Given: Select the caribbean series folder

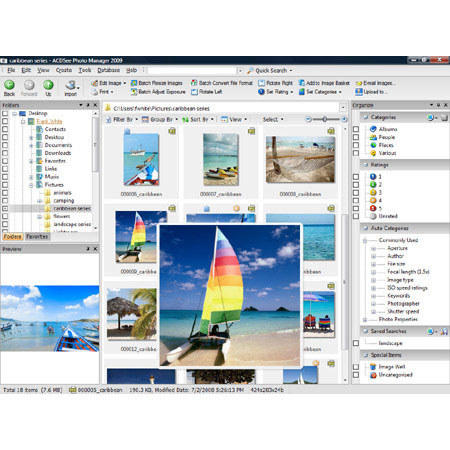Looking at the screenshot, I should tap(72, 208).
